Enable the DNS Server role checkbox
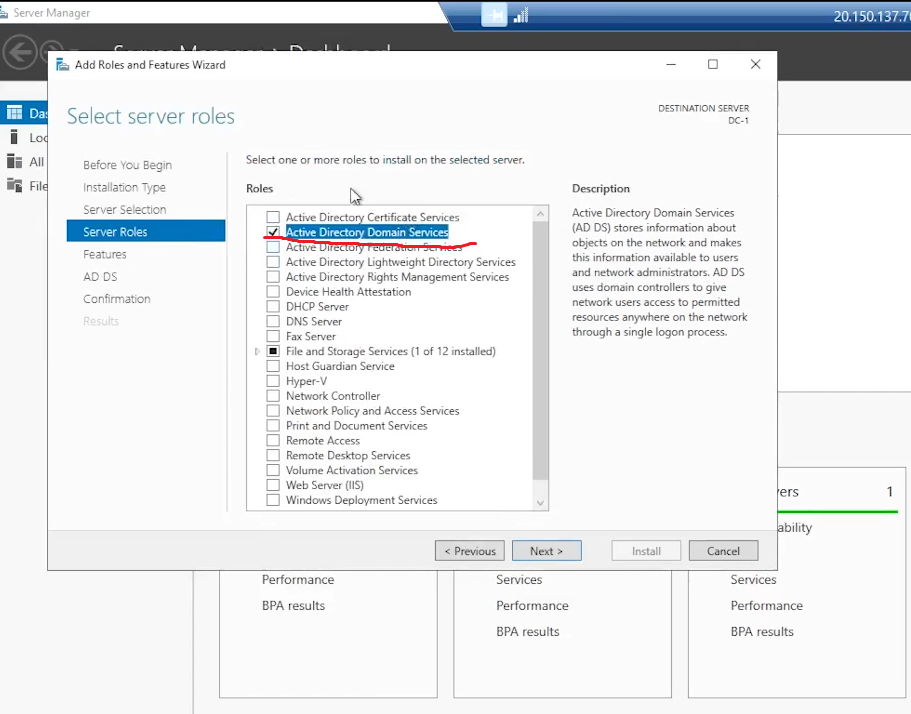Screen dimensions: 911x714 click(272, 321)
